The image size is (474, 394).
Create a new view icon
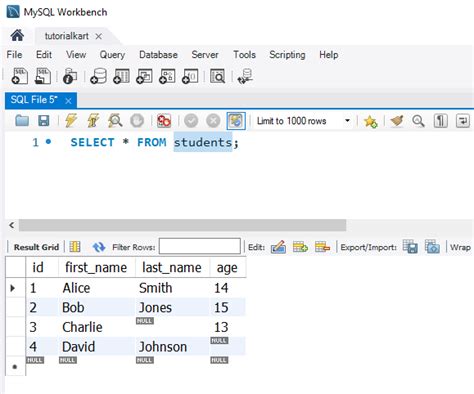144,76
